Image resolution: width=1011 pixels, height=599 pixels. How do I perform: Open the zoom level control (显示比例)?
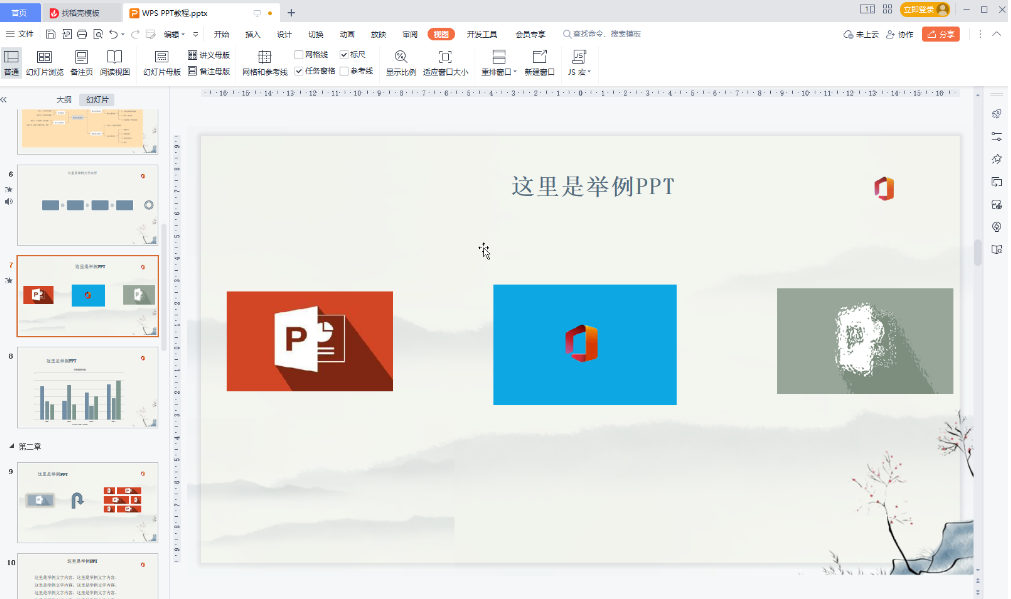400,62
